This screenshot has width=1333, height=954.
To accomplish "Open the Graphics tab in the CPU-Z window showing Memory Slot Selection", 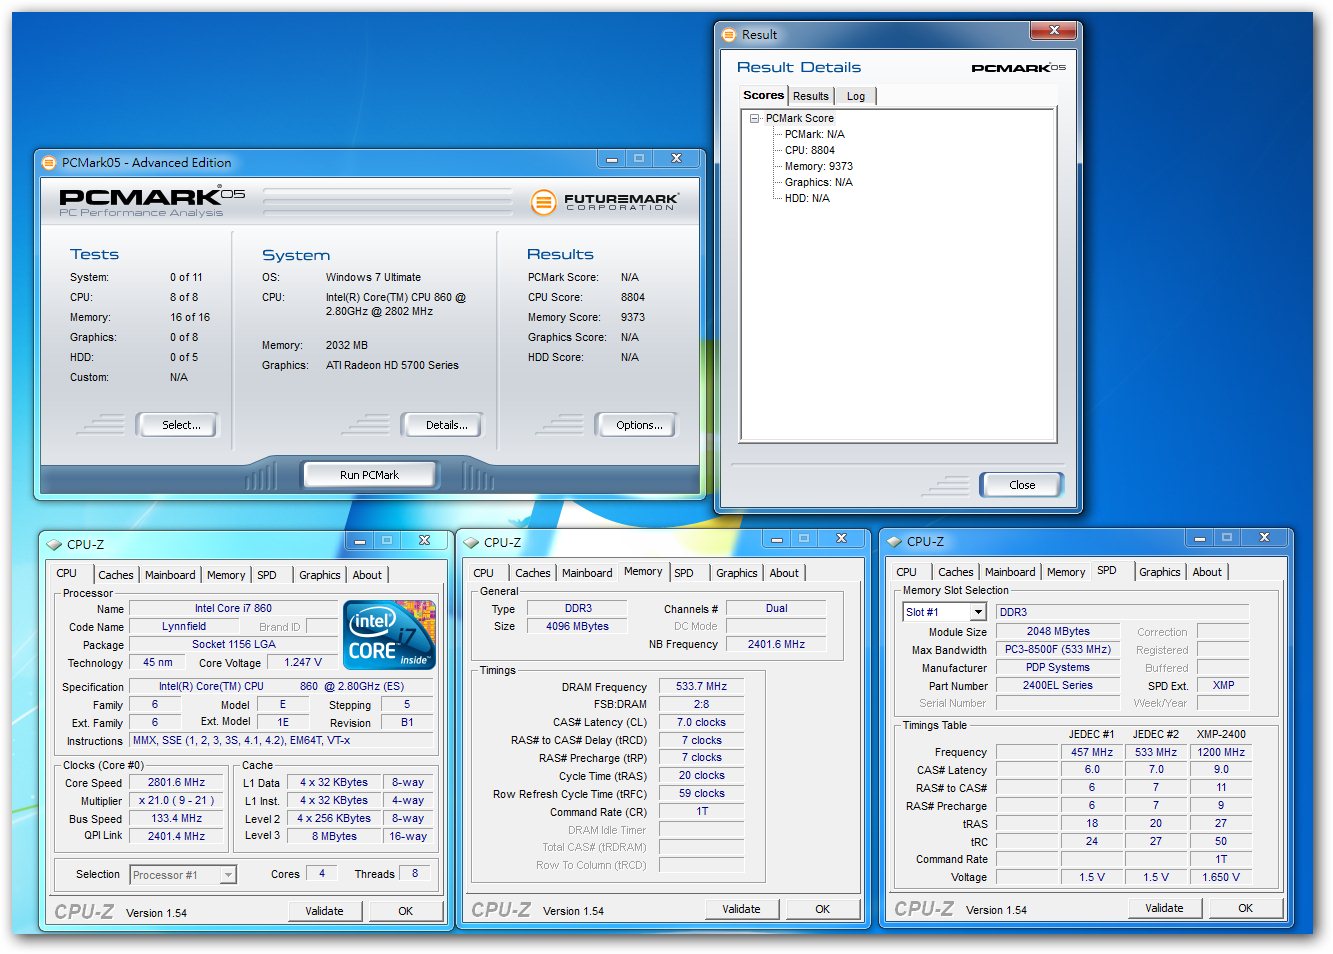I will (1159, 572).
